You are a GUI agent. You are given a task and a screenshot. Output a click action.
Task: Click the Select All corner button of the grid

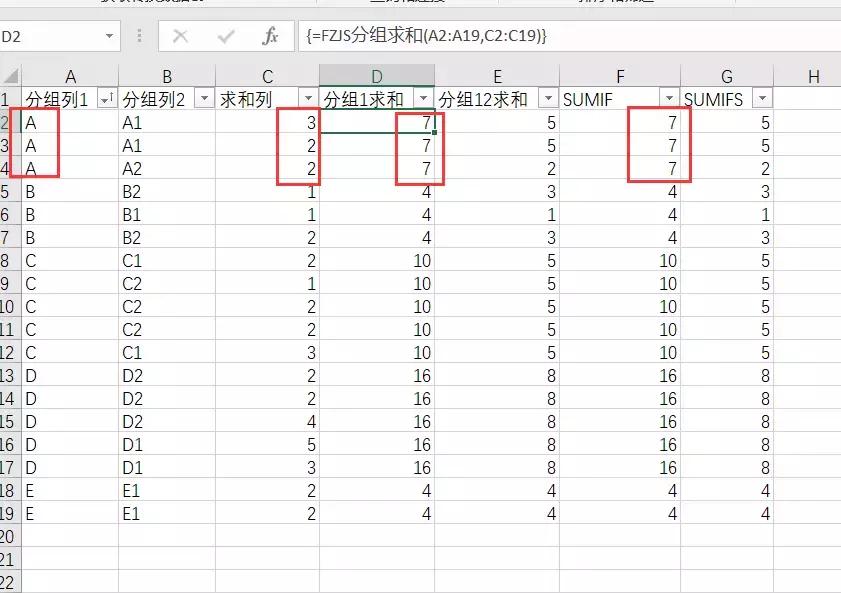[9, 76]
